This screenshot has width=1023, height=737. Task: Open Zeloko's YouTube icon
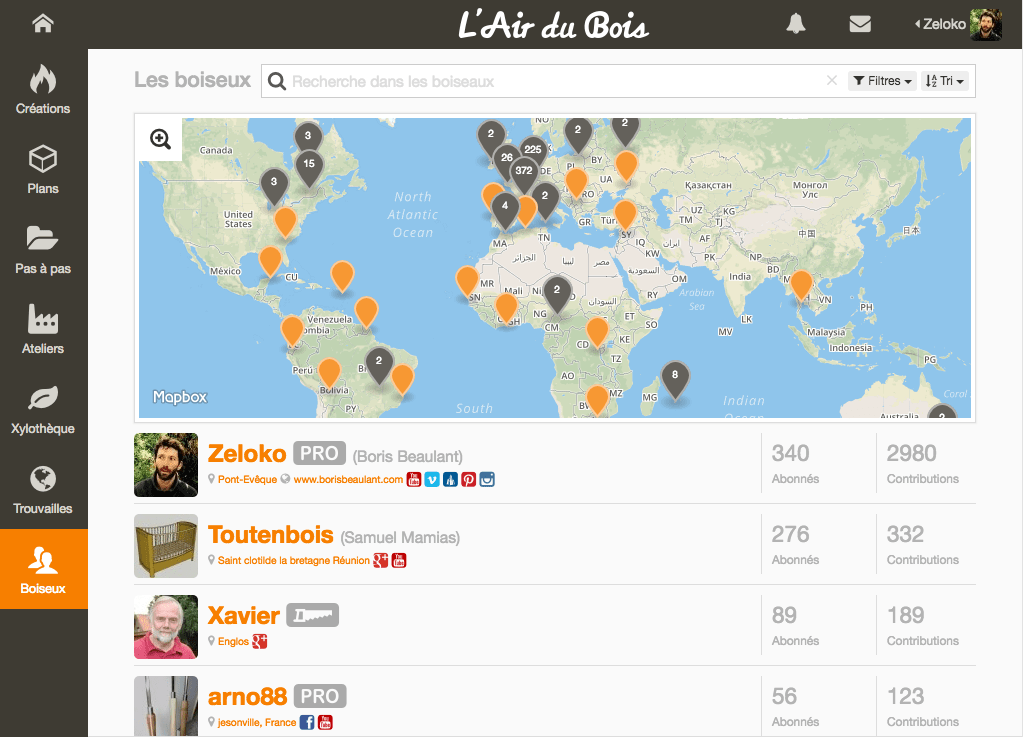click(414, 479)
